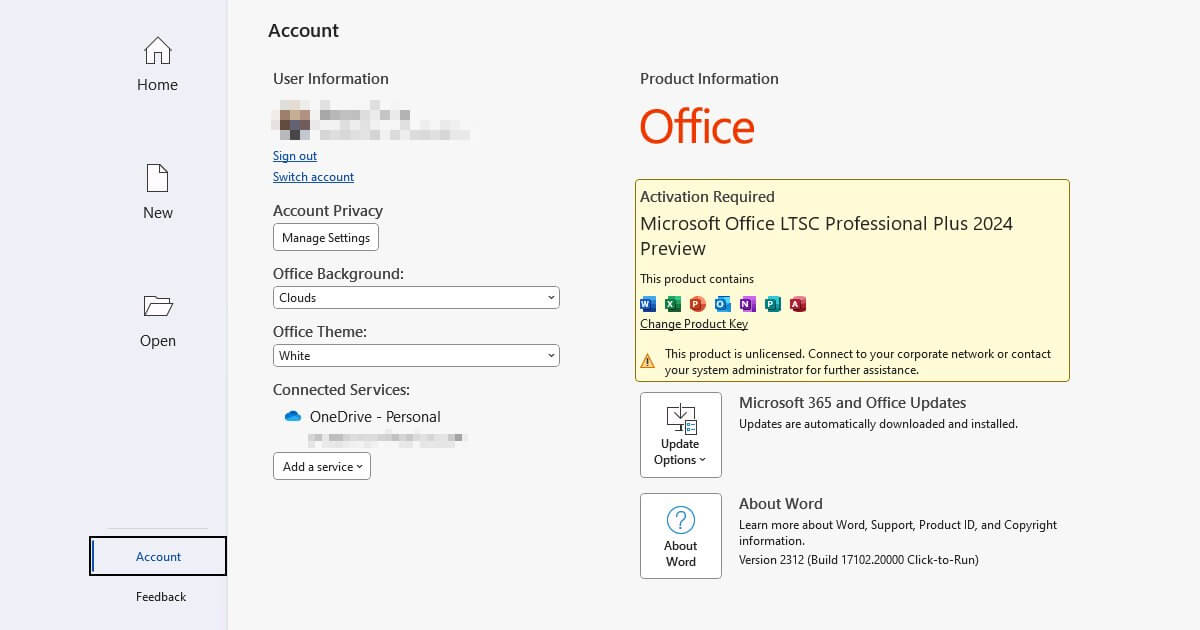This screenshot has width=1200, height=630.
Task: Switch to the Feedback section
Action: (x=160, y=596)
